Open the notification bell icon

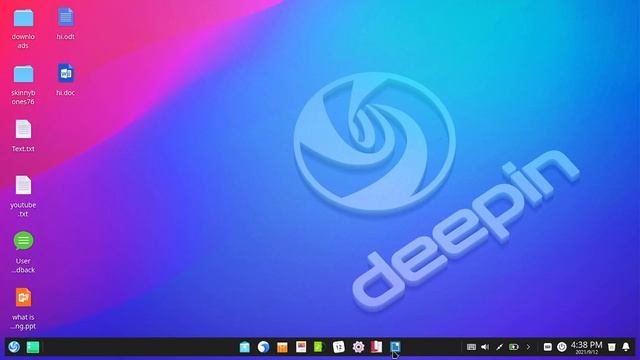(626, 347)
